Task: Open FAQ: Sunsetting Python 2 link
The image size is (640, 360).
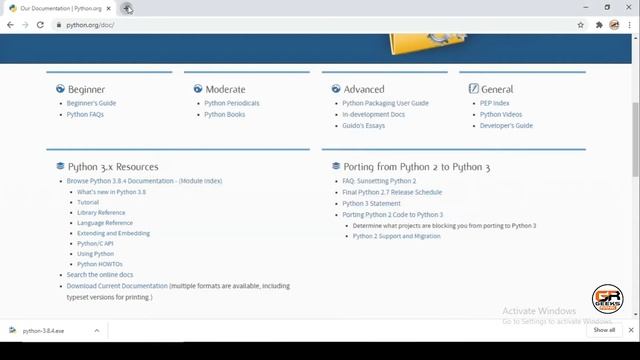Action: (x=379, y=181)
